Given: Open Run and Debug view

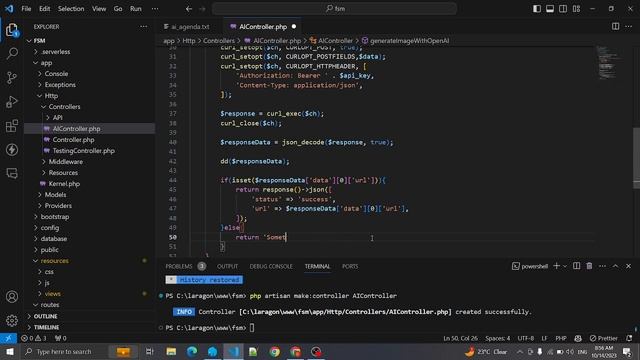Looking at the screenshot, I should [x=12, y=102].
